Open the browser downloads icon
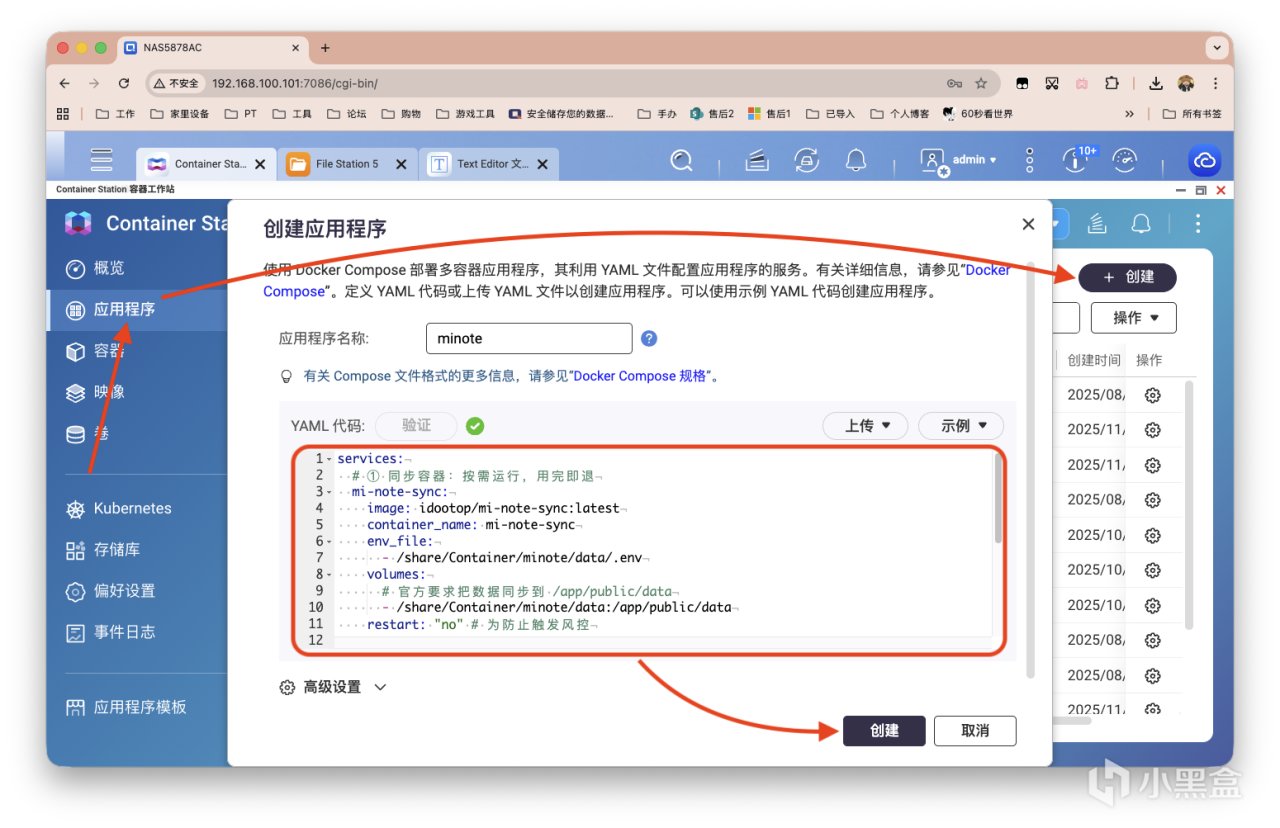This screenshot has width=1280, height=828. [1156, 84]
